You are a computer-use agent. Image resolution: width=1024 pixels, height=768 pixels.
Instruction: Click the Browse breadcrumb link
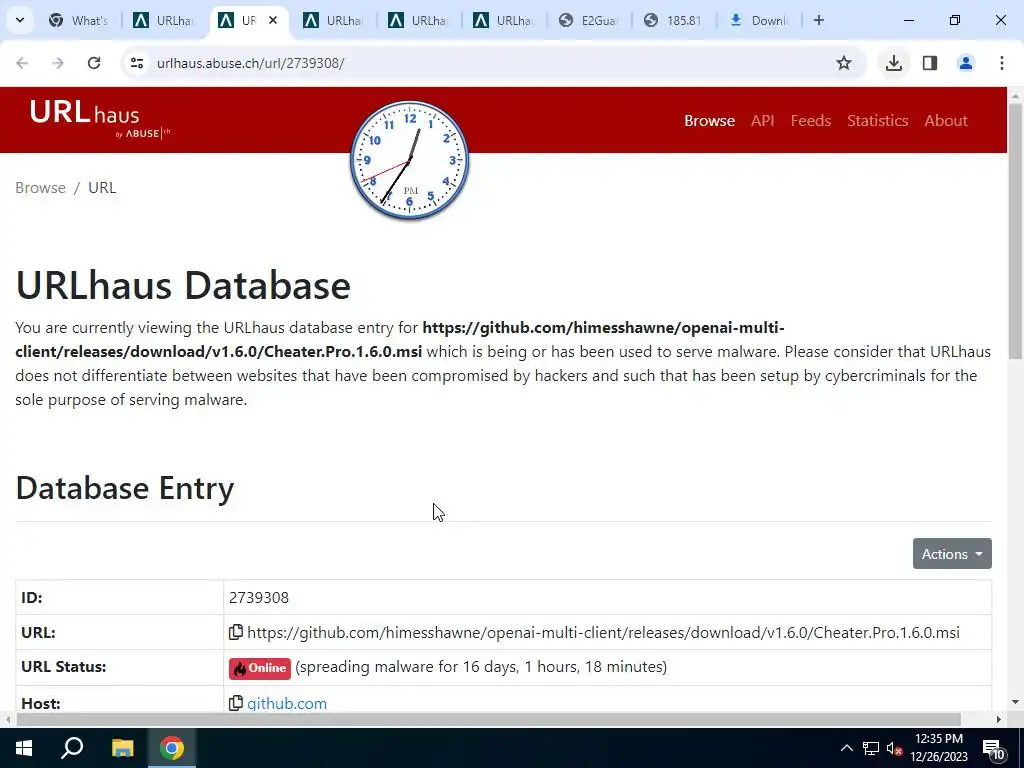40,187
